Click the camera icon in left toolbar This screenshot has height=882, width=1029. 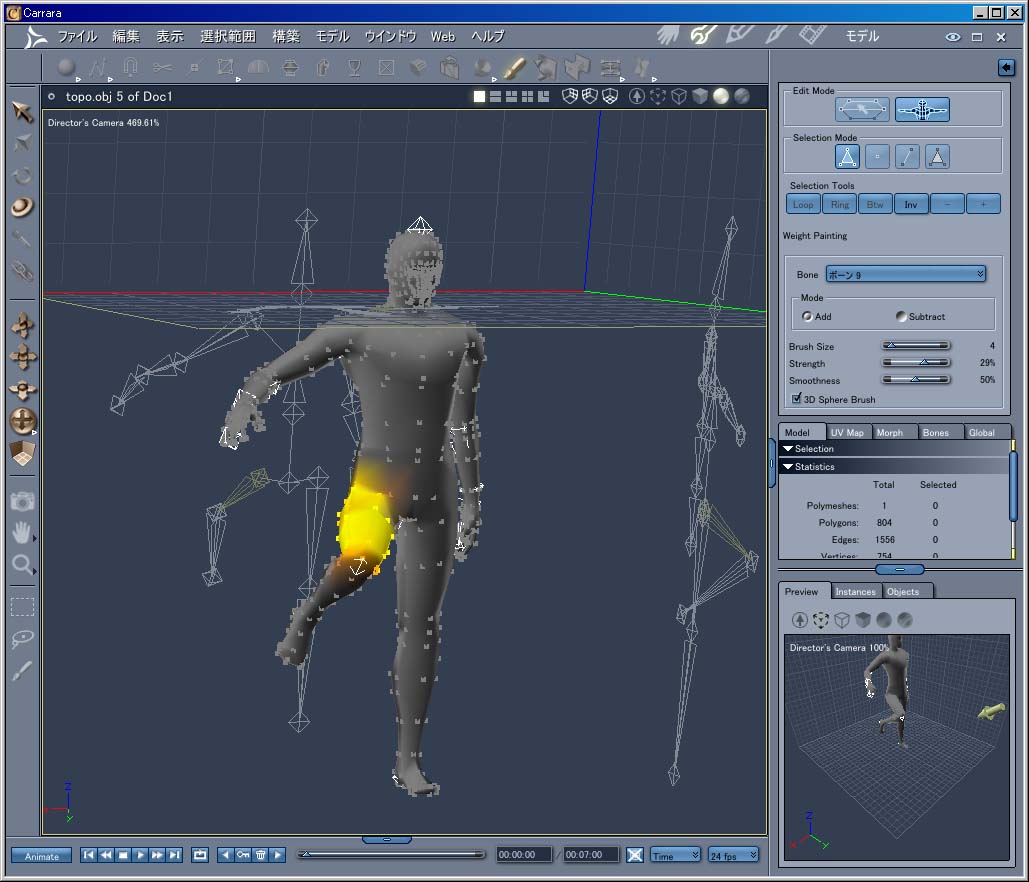[x=22, y=500]
